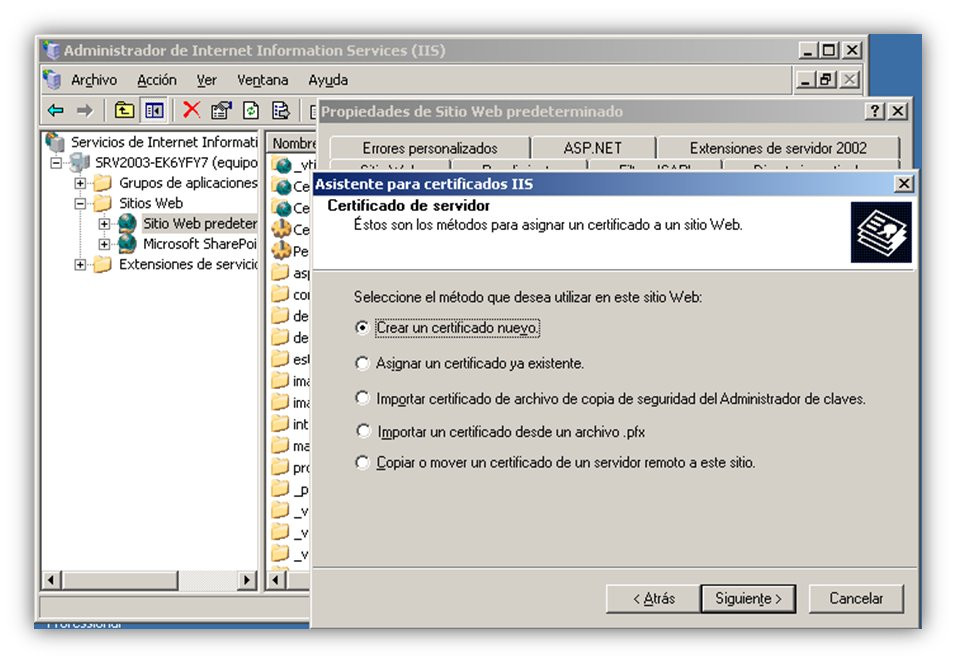
Task: Select the SRV2003-EK6YFY7 server computer icon
Action: [x=79, y=163]
